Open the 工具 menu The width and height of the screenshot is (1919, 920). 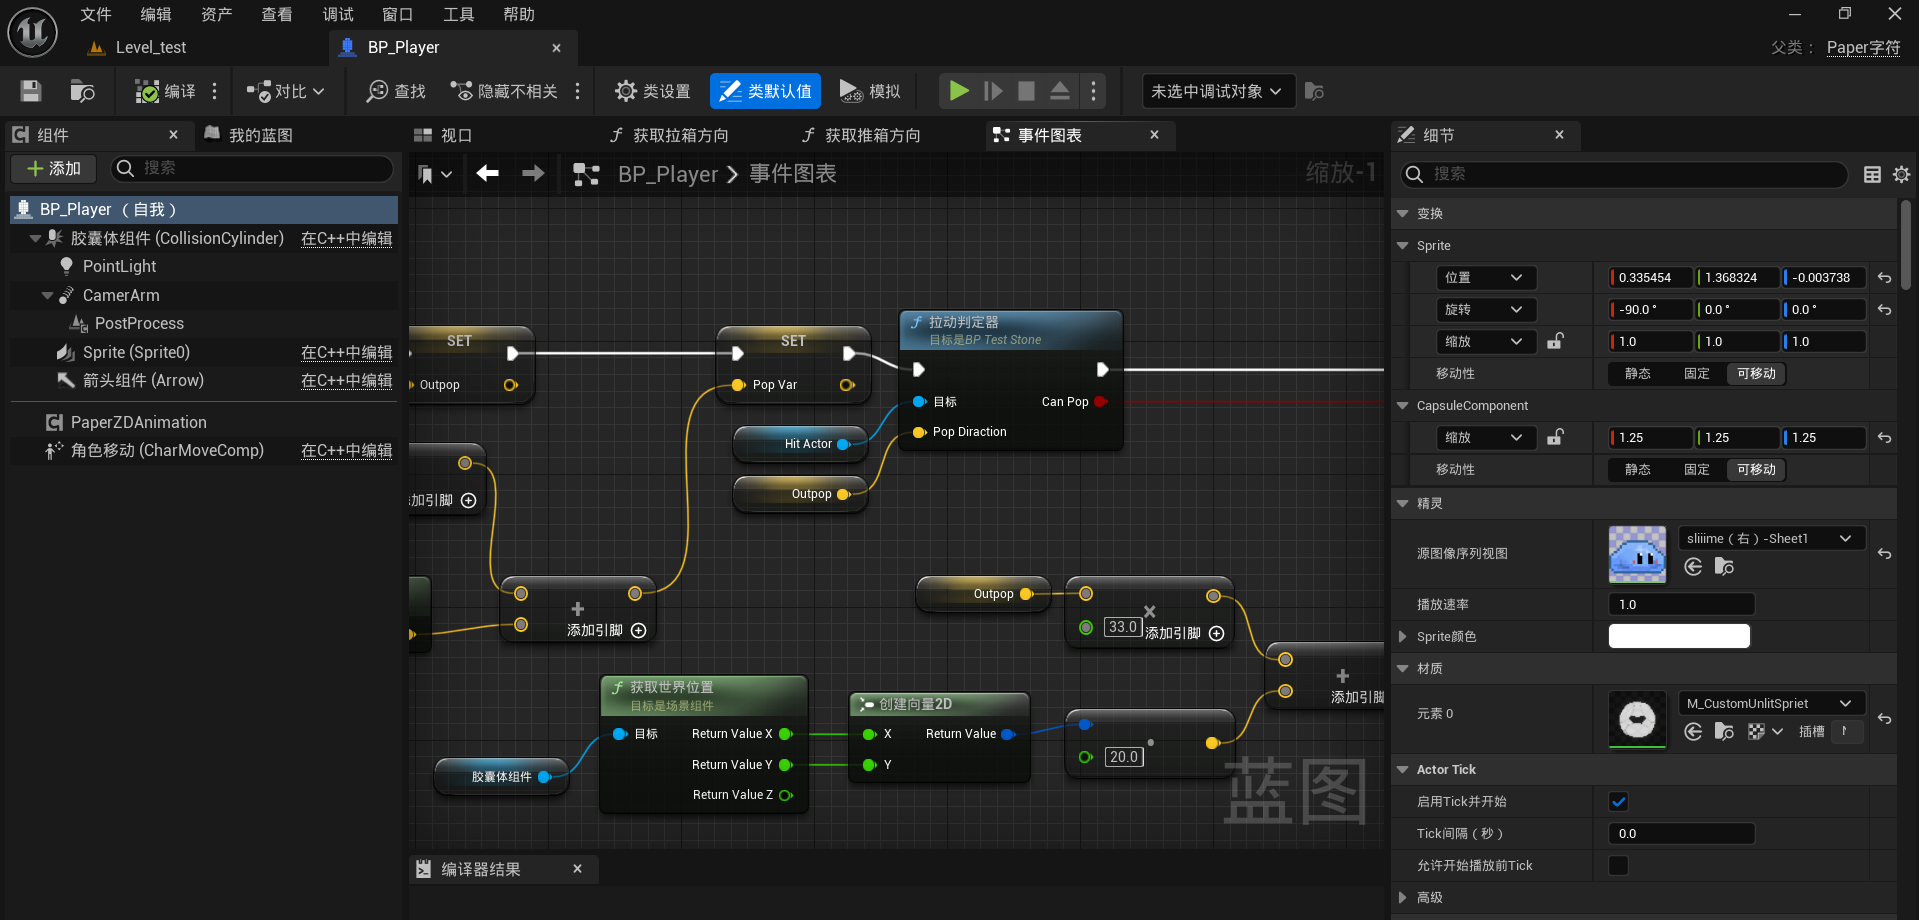pos(458,14)
